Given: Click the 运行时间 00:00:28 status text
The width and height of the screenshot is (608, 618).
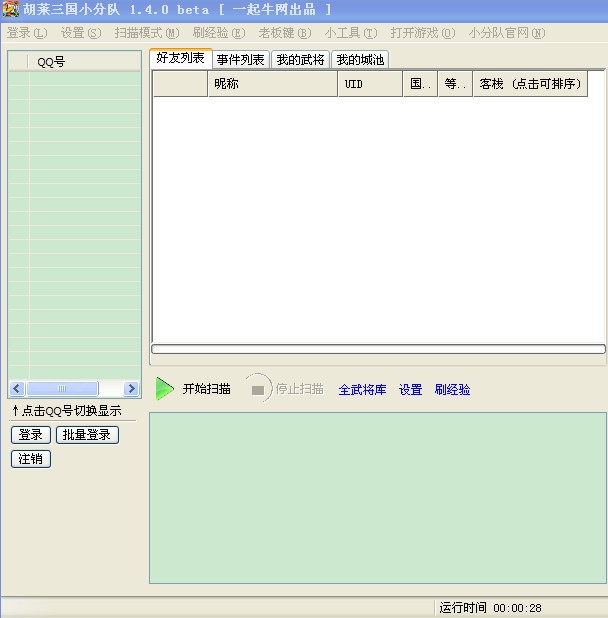Looking at the screenshot, I should pyautogui.click(x=490, y=608).
